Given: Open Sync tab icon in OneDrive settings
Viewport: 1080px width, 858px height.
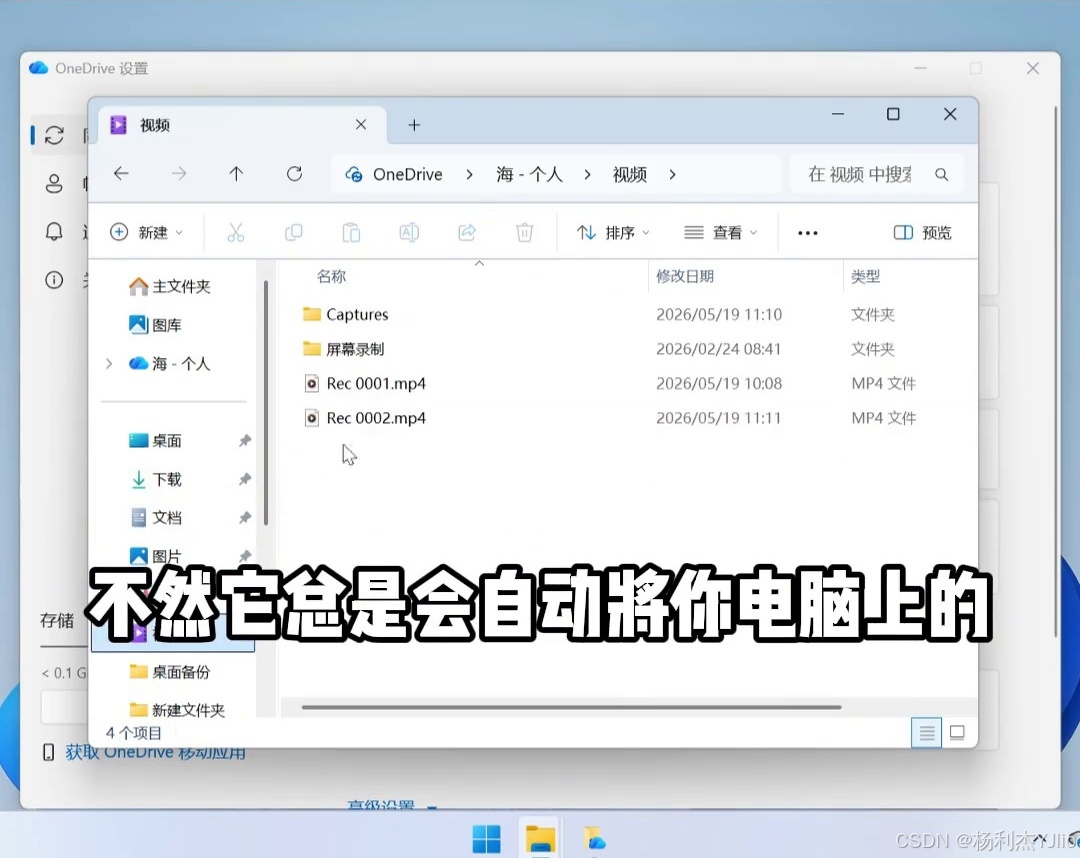Looking at the screenshot, I should (x=54, y=135).
